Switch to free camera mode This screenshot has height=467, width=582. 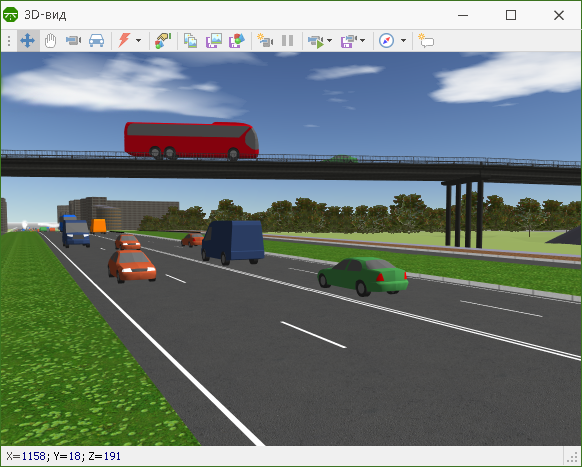(73, 40)
